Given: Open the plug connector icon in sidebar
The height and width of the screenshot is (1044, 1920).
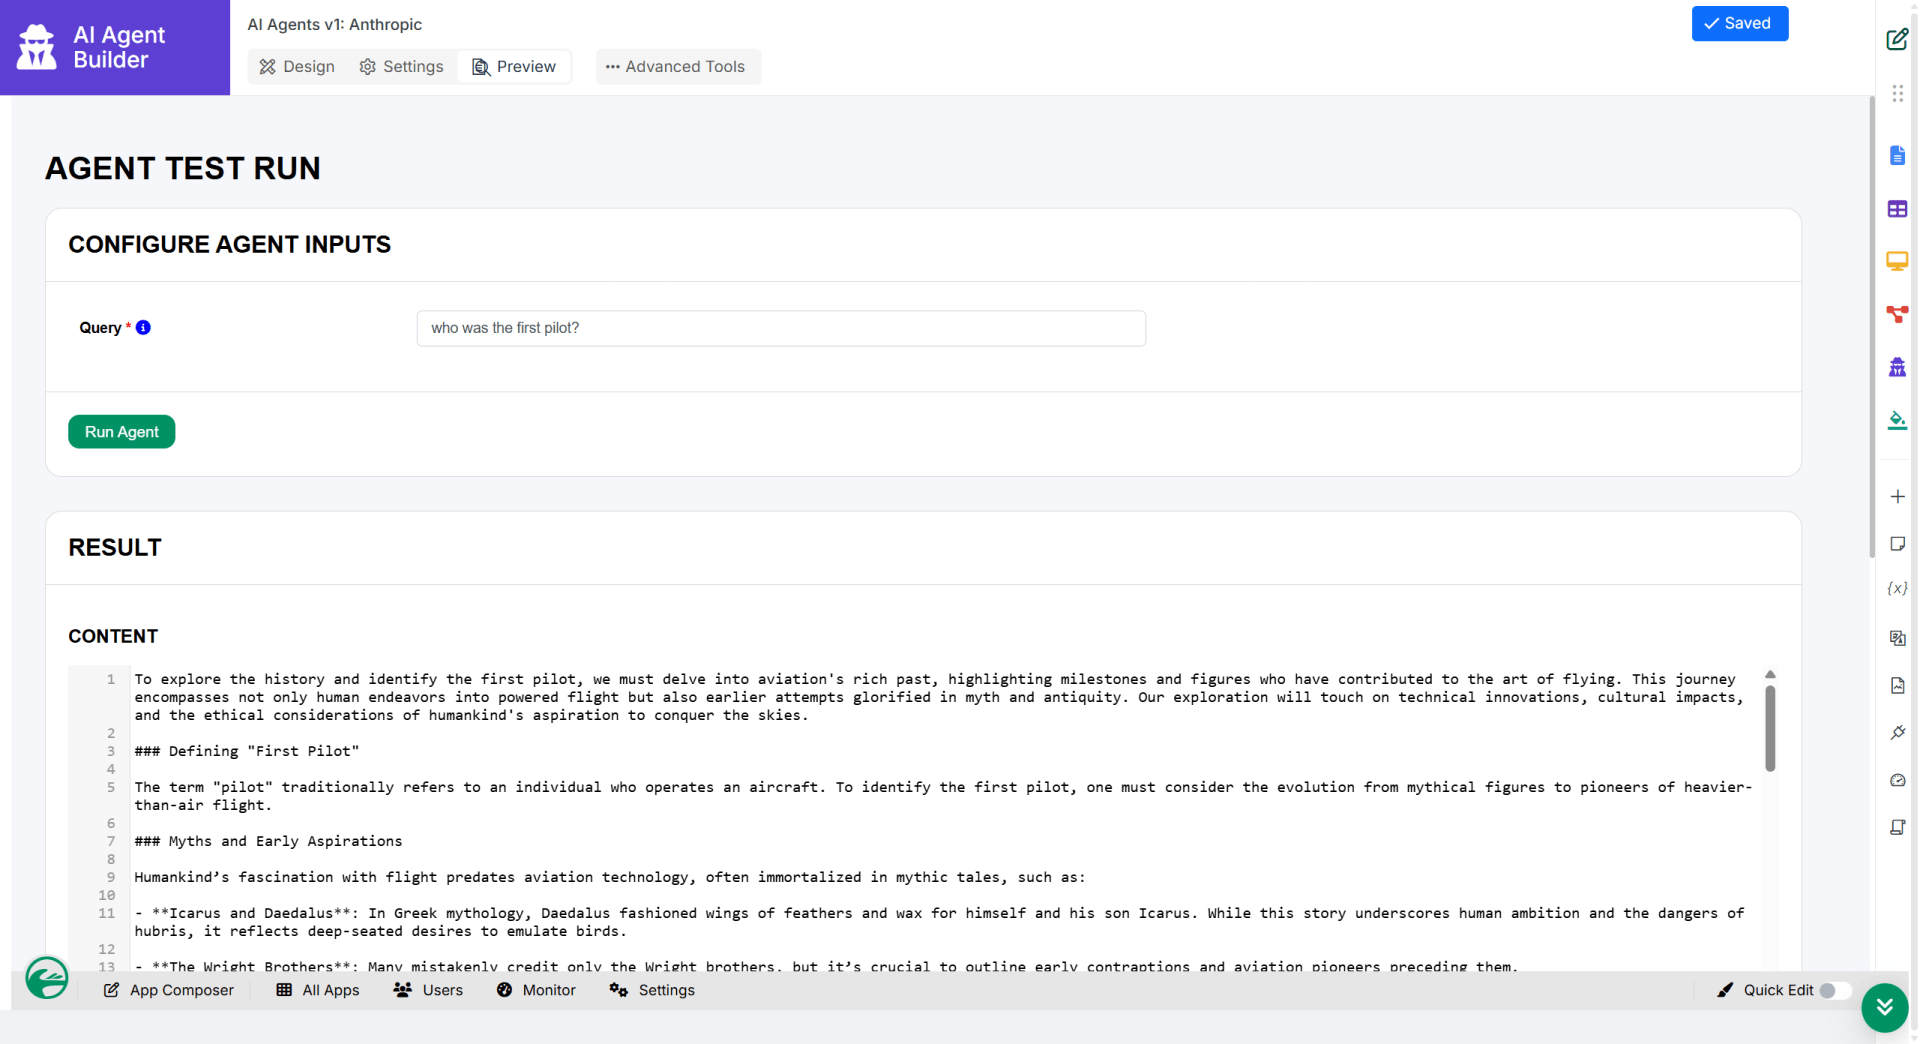Looking at the screenshot, I should point(1896,733).
